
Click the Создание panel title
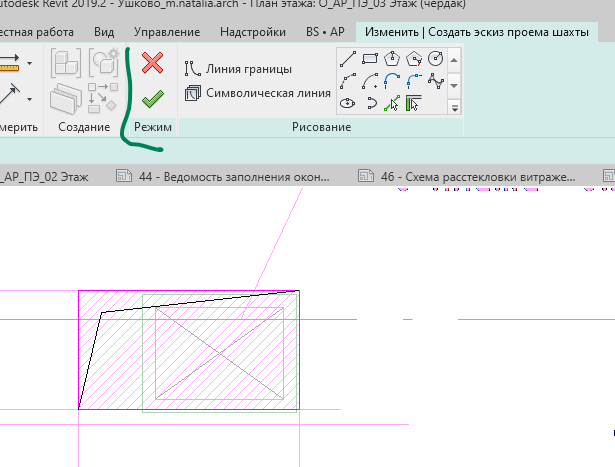pyautogui.click(x=84, y=127)
